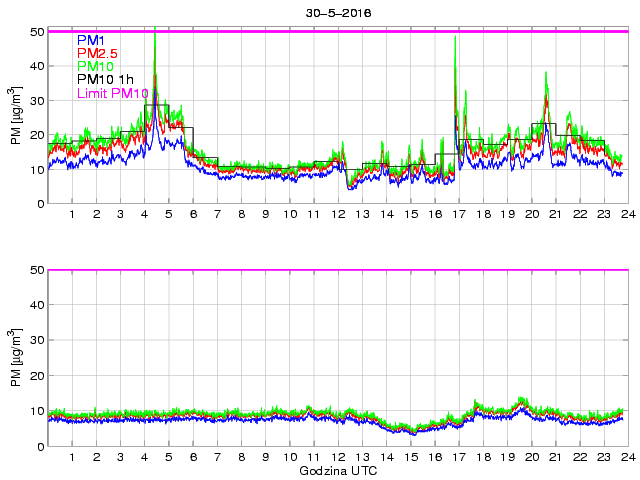Click the black PM10 1h legend label

coord(105,80)
